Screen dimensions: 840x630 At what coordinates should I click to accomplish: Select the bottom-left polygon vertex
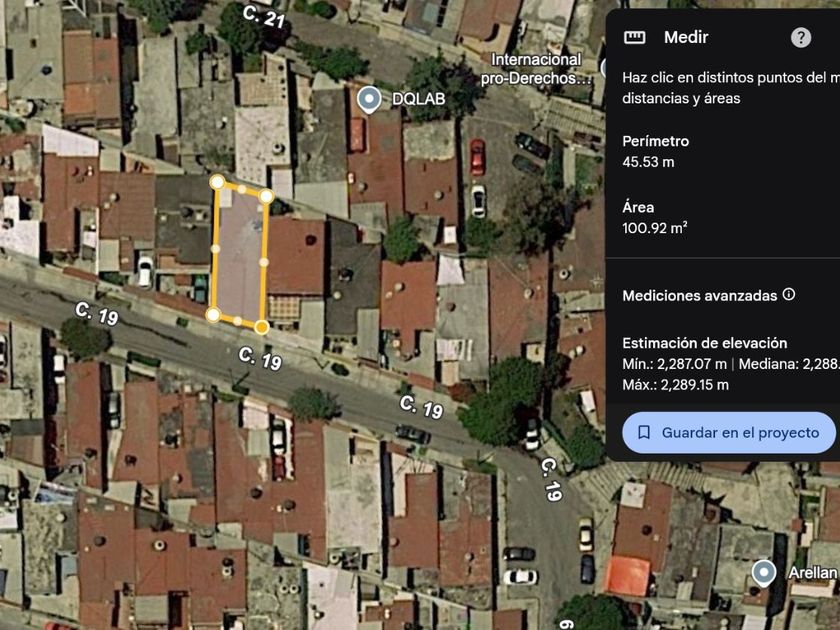pos(213,314)
